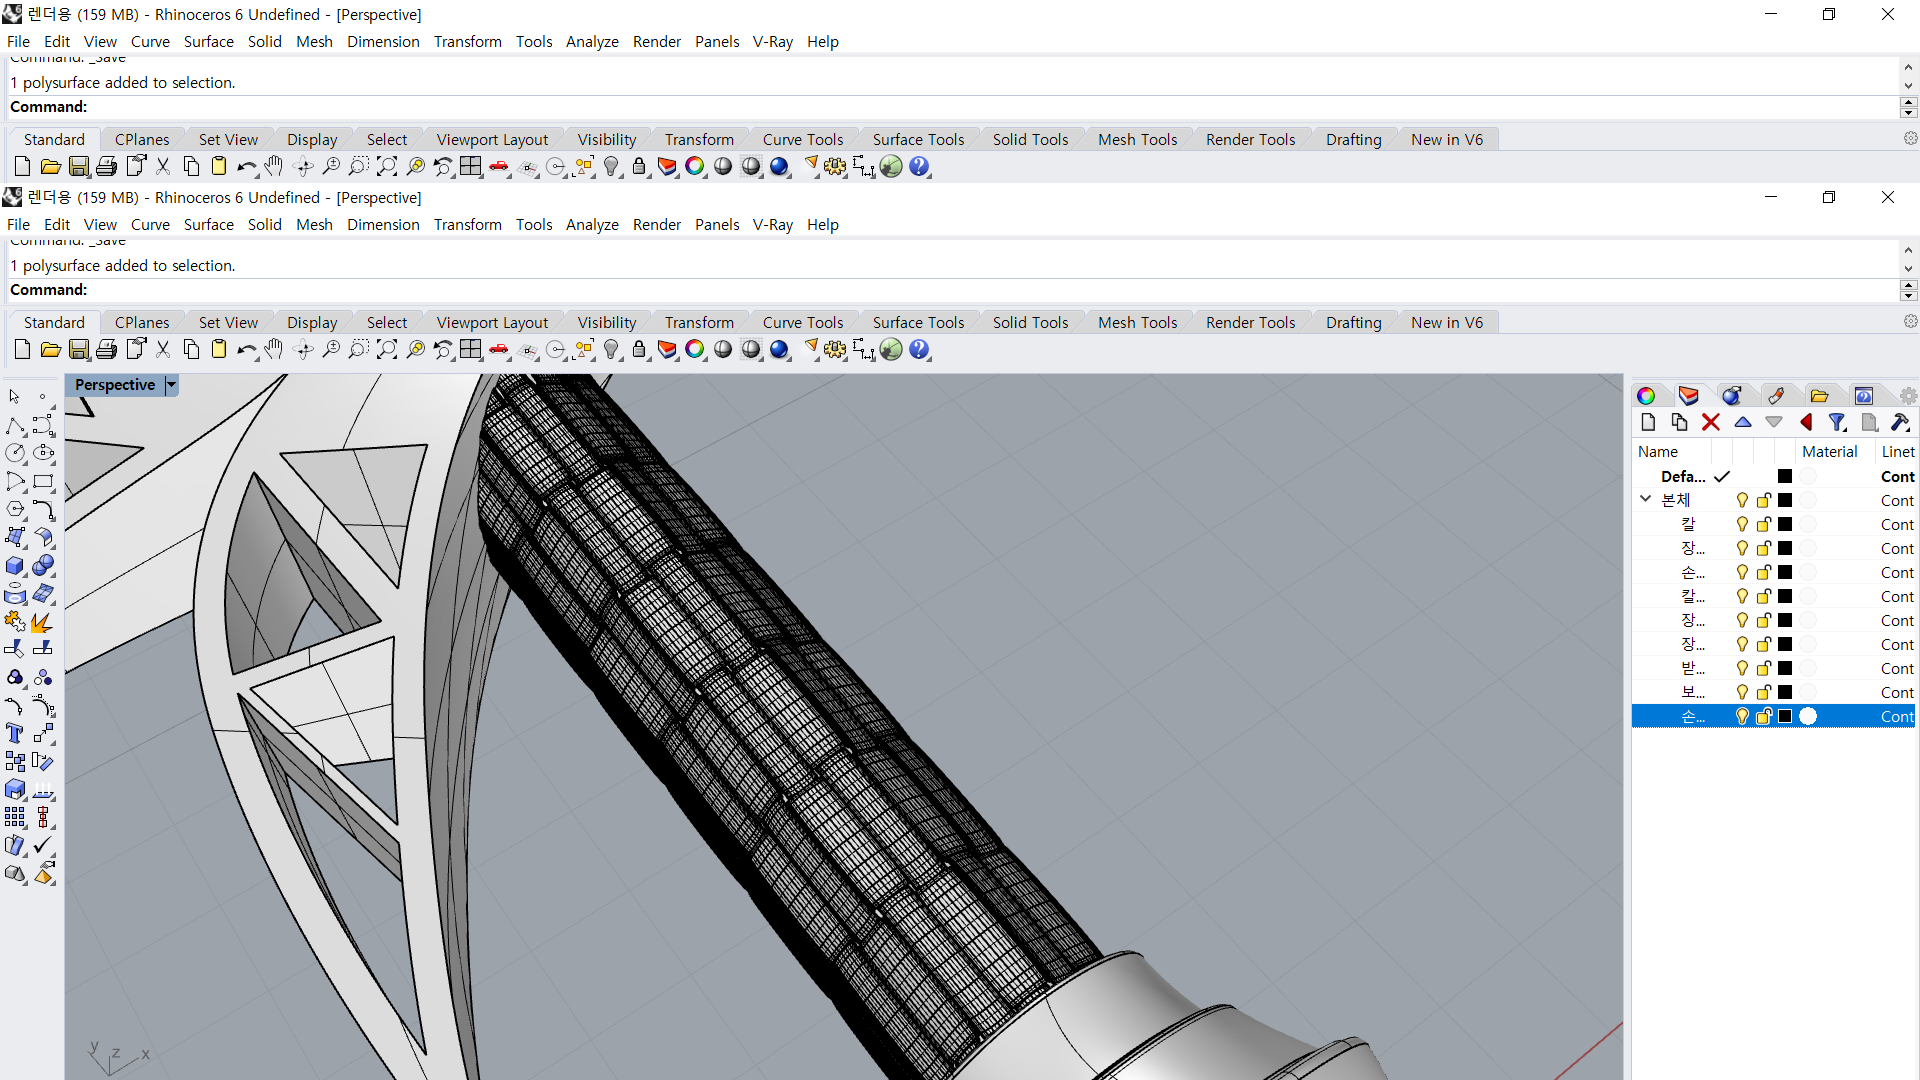Click the red X Delete layer button

click(x=1711, y=423)
